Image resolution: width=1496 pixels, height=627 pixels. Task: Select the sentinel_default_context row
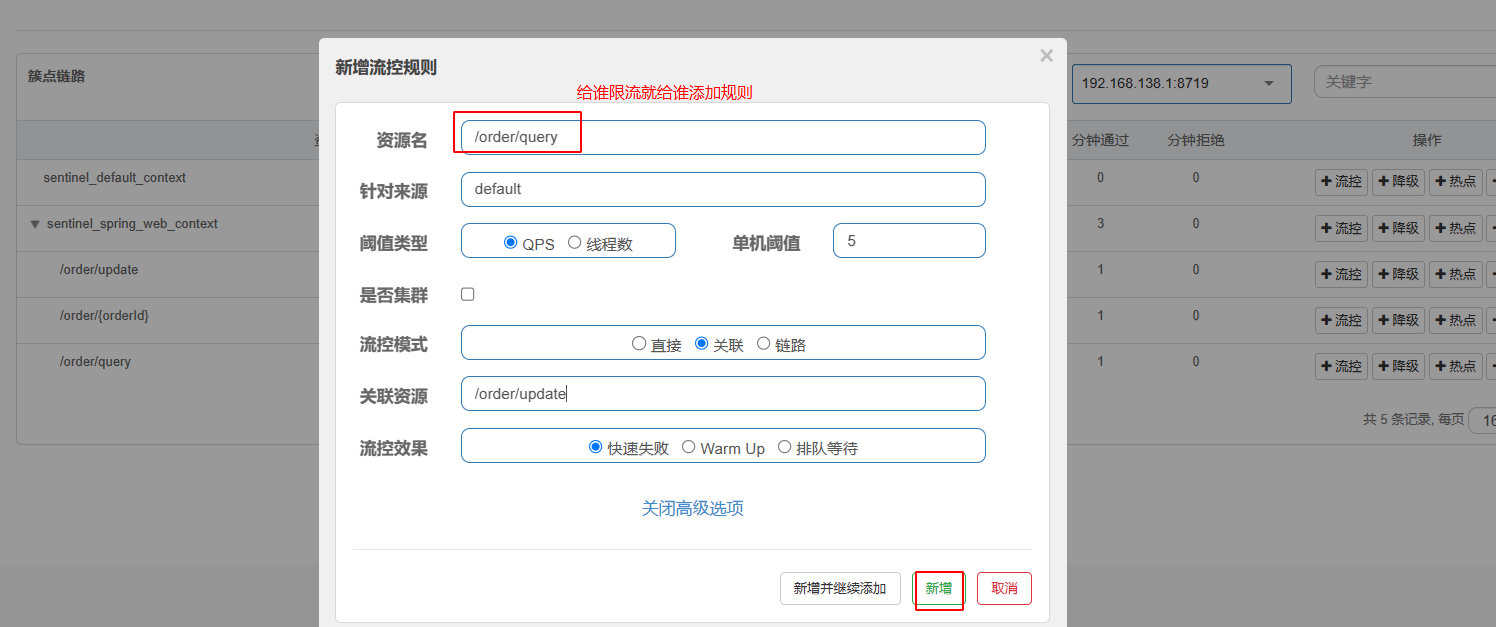point(115,177)
